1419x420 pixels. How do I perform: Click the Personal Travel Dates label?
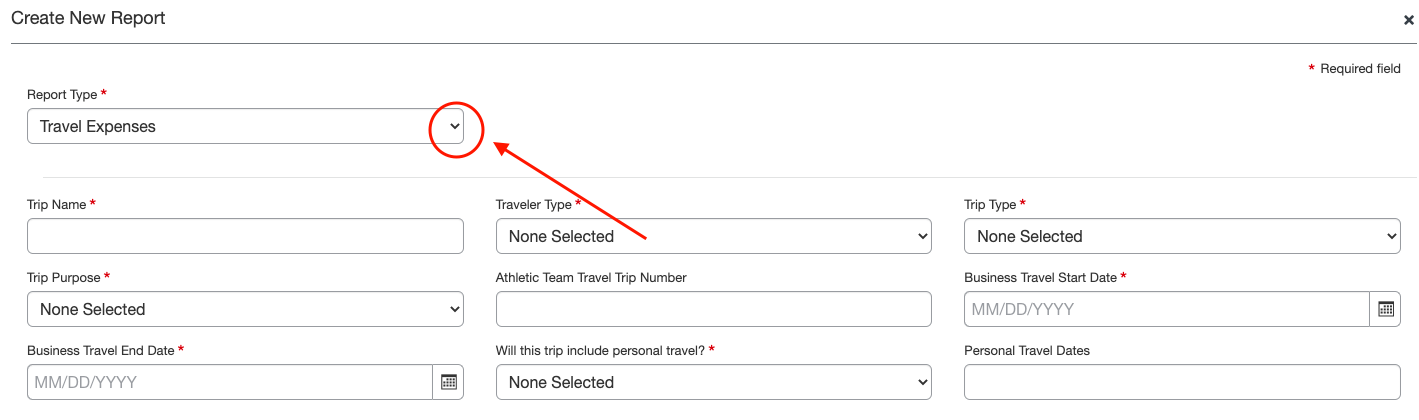click(1026, 350)
